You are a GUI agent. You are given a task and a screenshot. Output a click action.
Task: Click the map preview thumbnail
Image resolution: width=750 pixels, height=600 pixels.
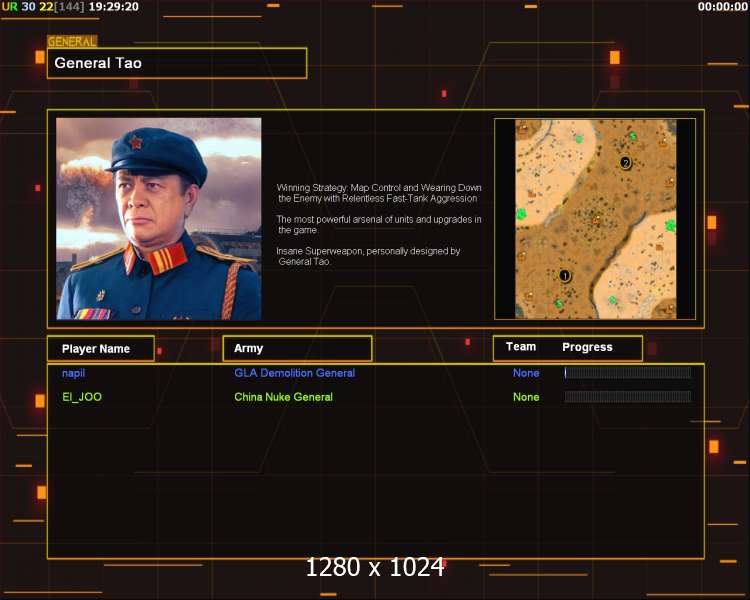pos(595,219)
